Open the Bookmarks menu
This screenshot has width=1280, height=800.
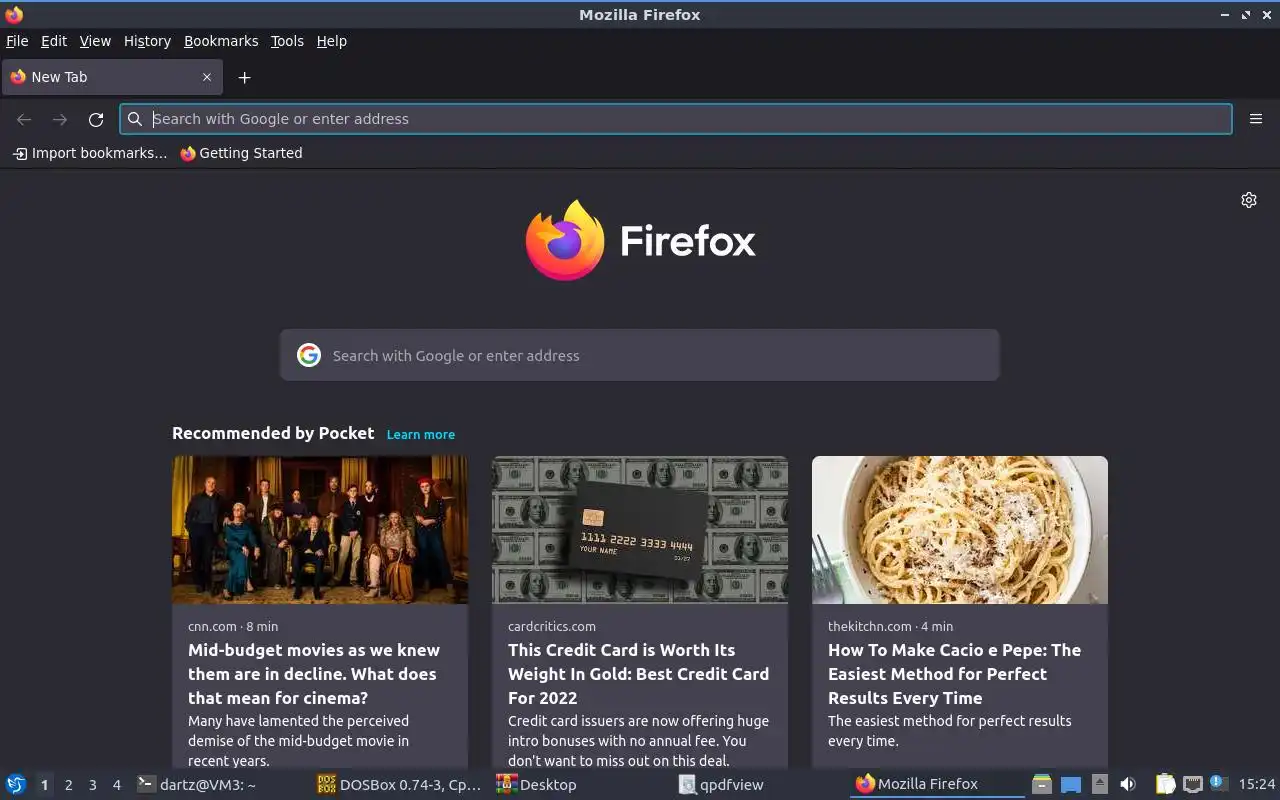pyautogui.click(x=221, y=41)
